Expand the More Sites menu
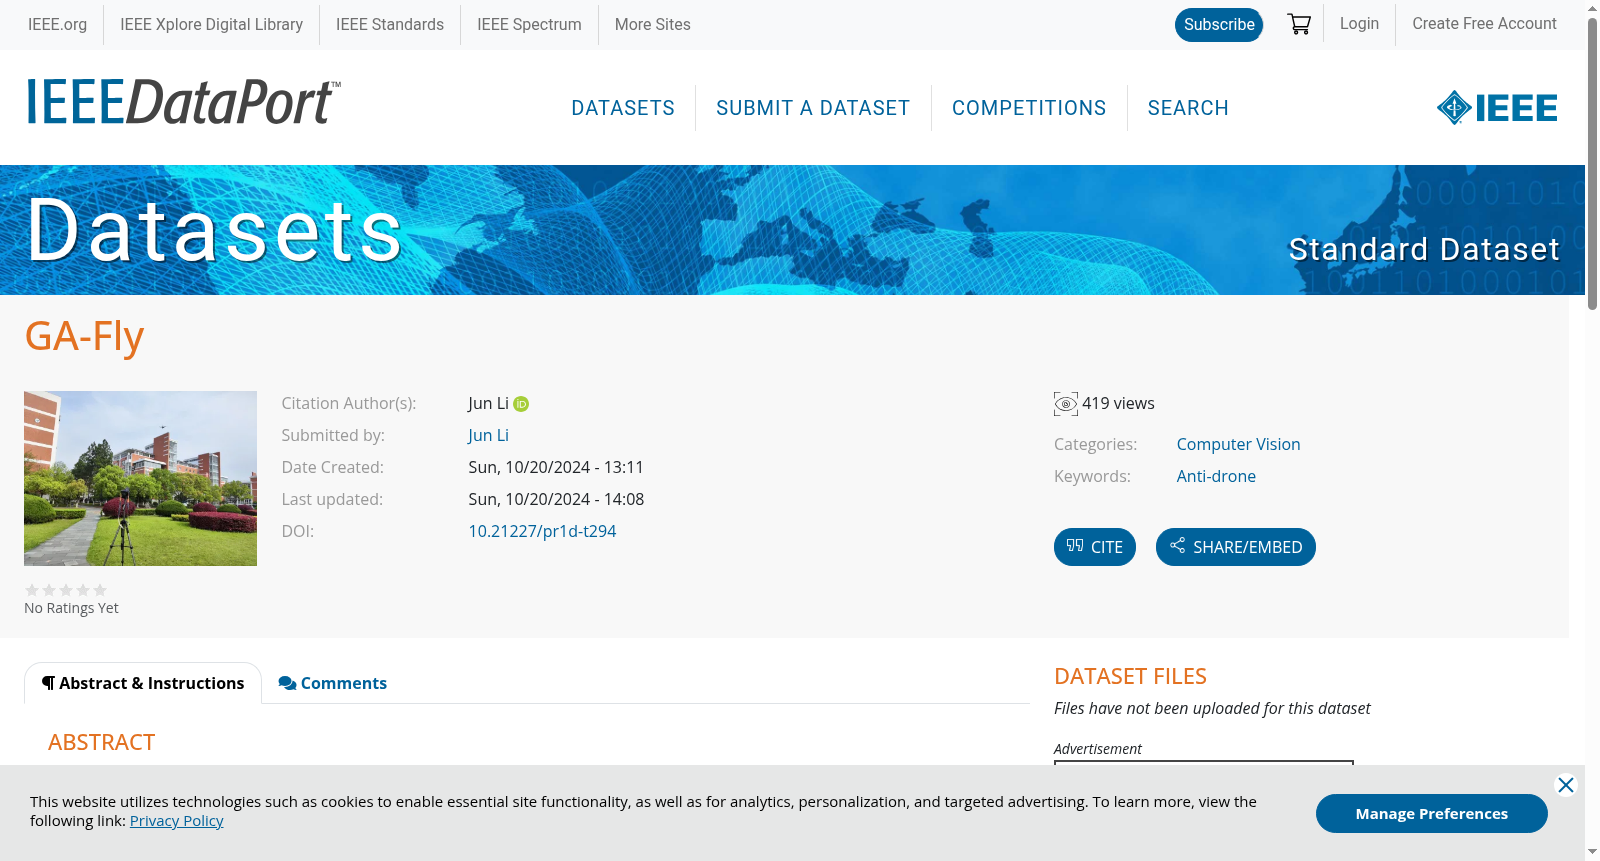1600x861 pixels. click(653, 25)
